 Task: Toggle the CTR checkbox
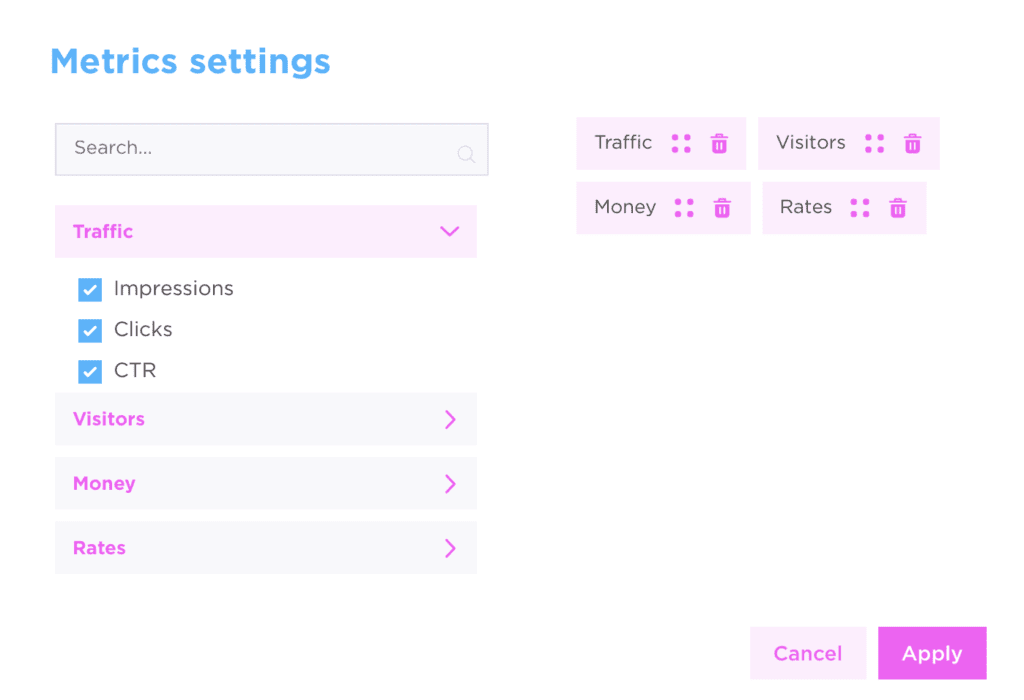(x=90, y=372)
